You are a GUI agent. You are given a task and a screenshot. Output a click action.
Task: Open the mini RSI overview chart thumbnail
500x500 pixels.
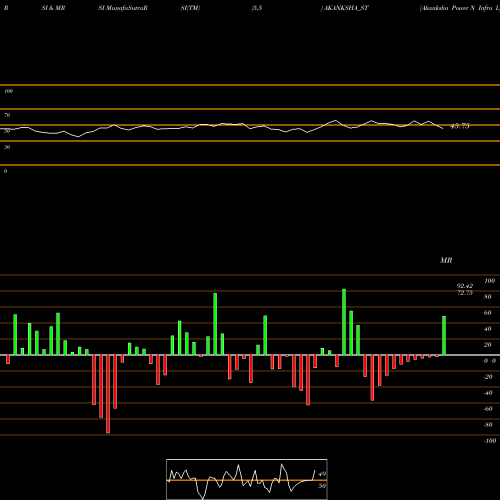point(247,479)
